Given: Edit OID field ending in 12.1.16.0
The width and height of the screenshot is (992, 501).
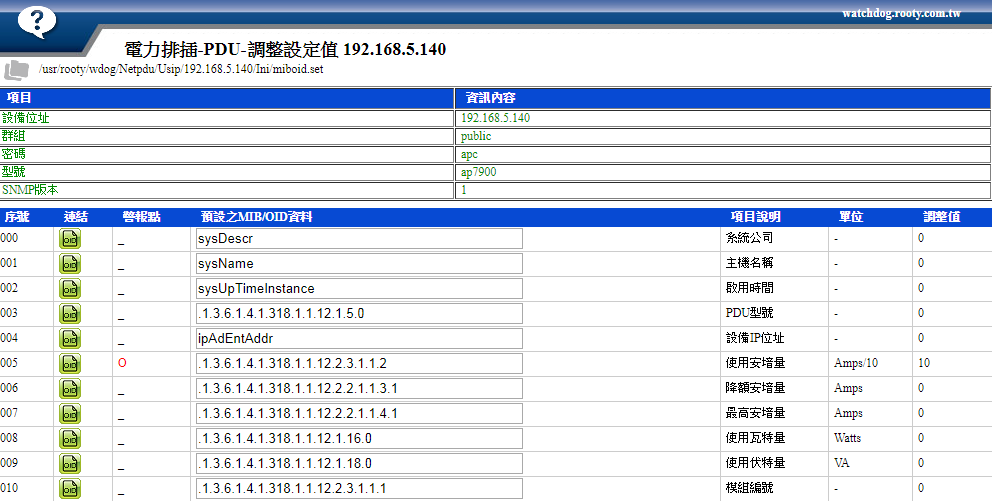Looking at the screenshot, I should click(x=359, y=439).
